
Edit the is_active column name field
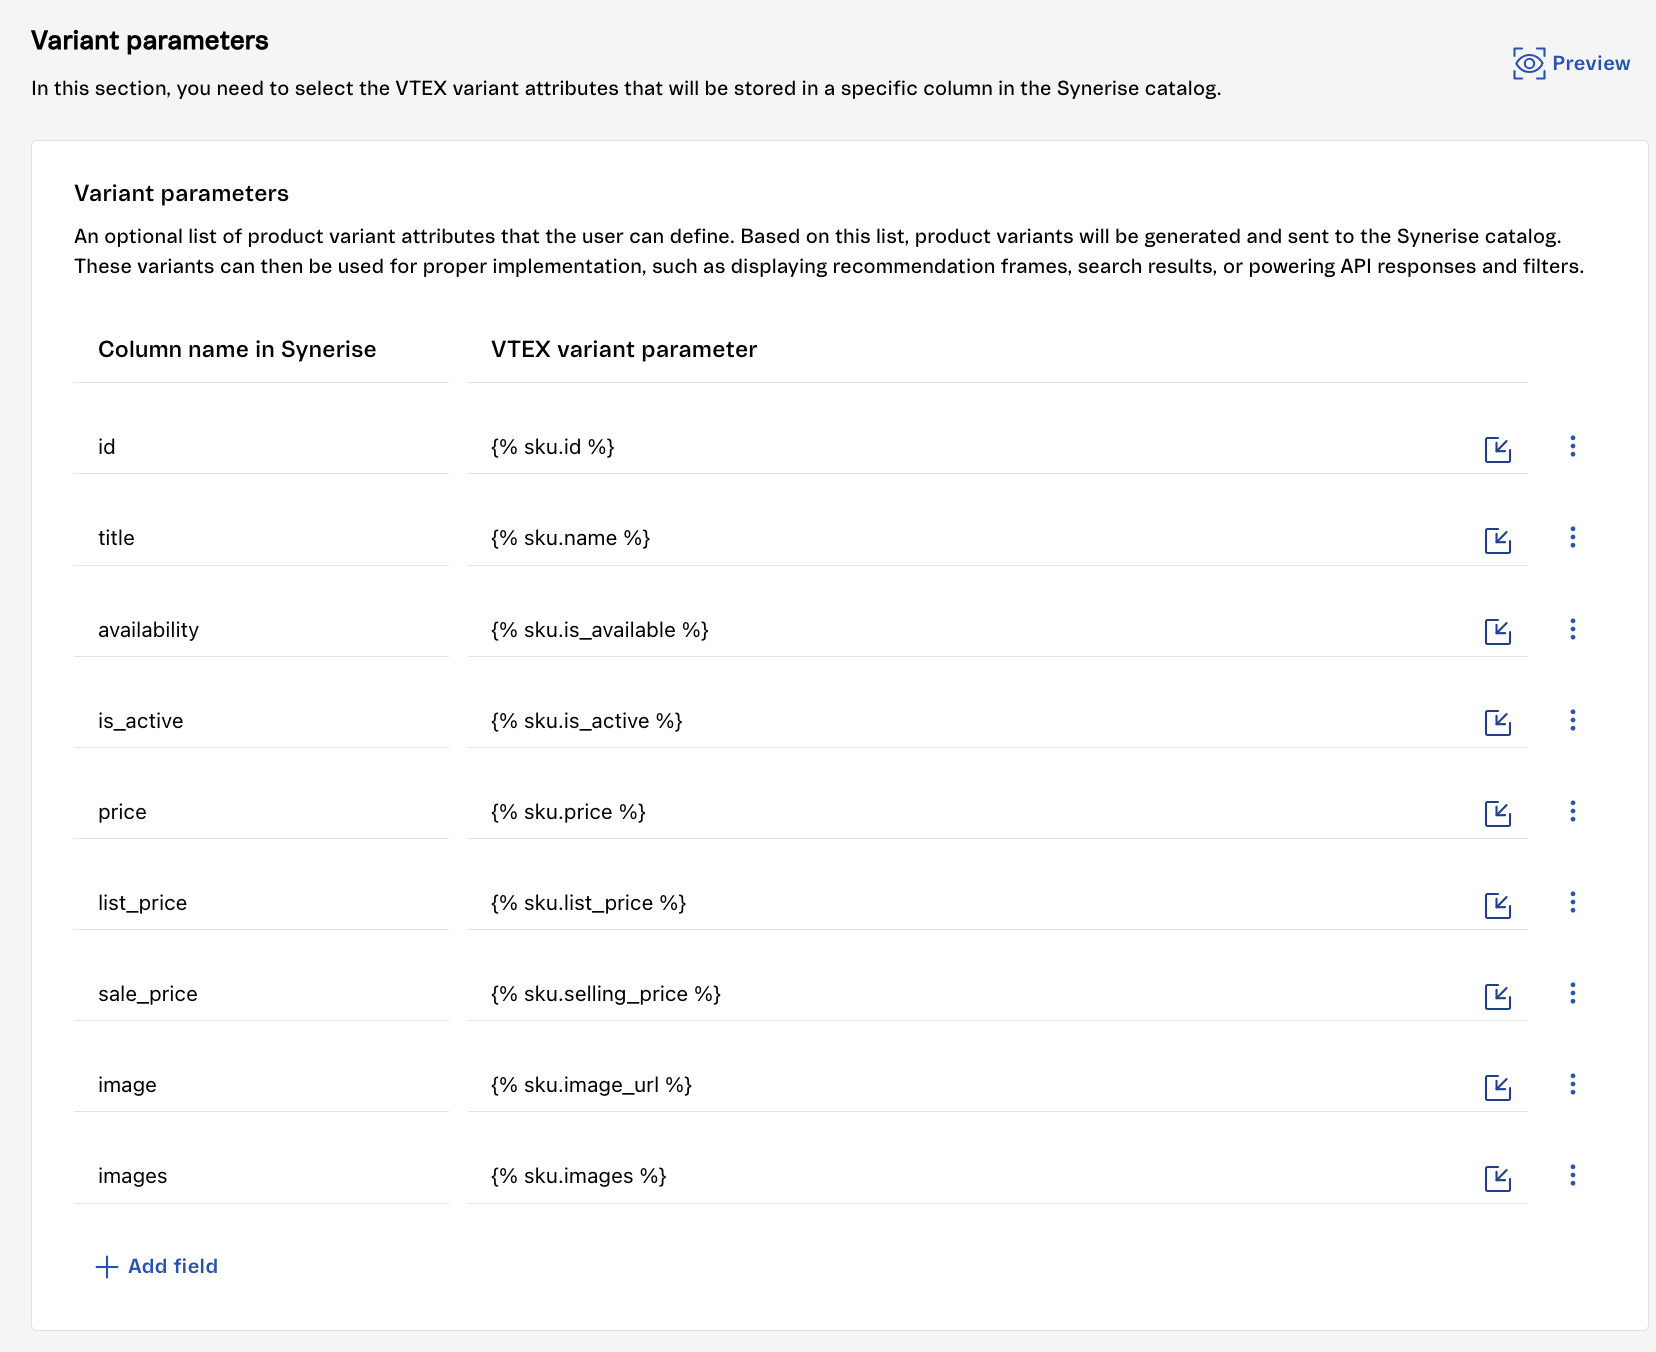pyautogui.click(x=261, y=721)
